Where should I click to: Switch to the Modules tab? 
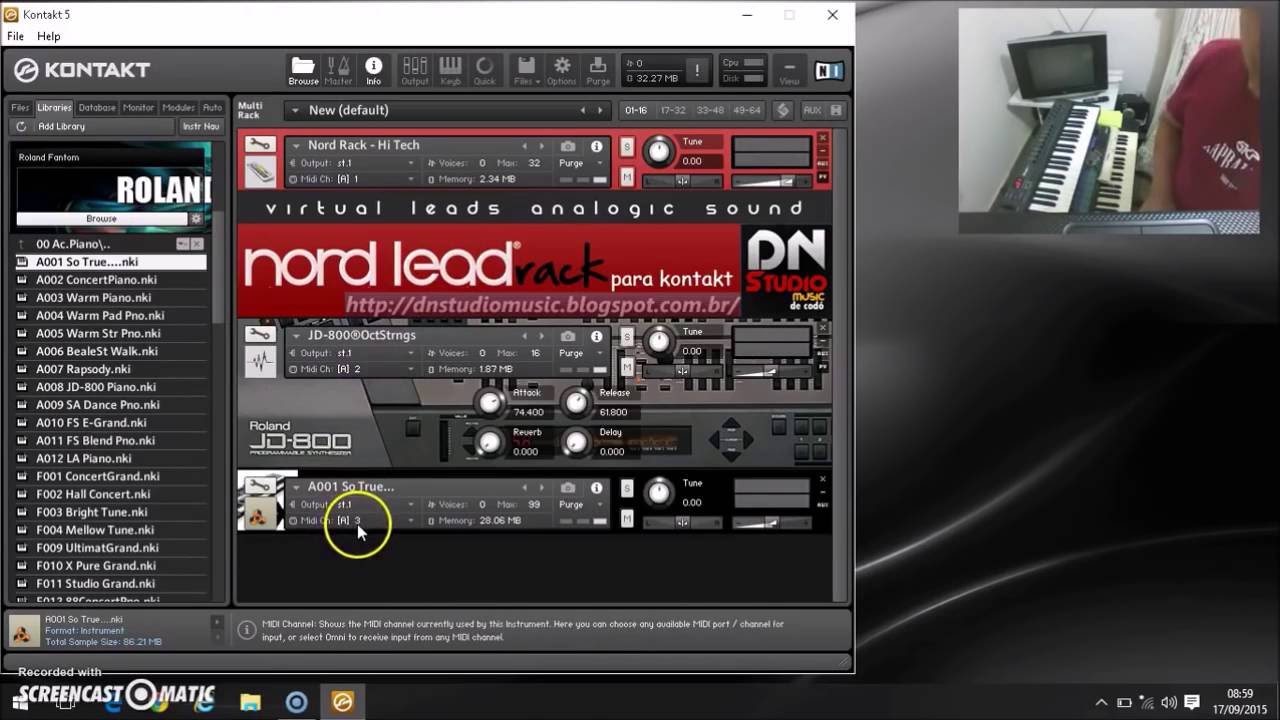(x=178, y=108)
